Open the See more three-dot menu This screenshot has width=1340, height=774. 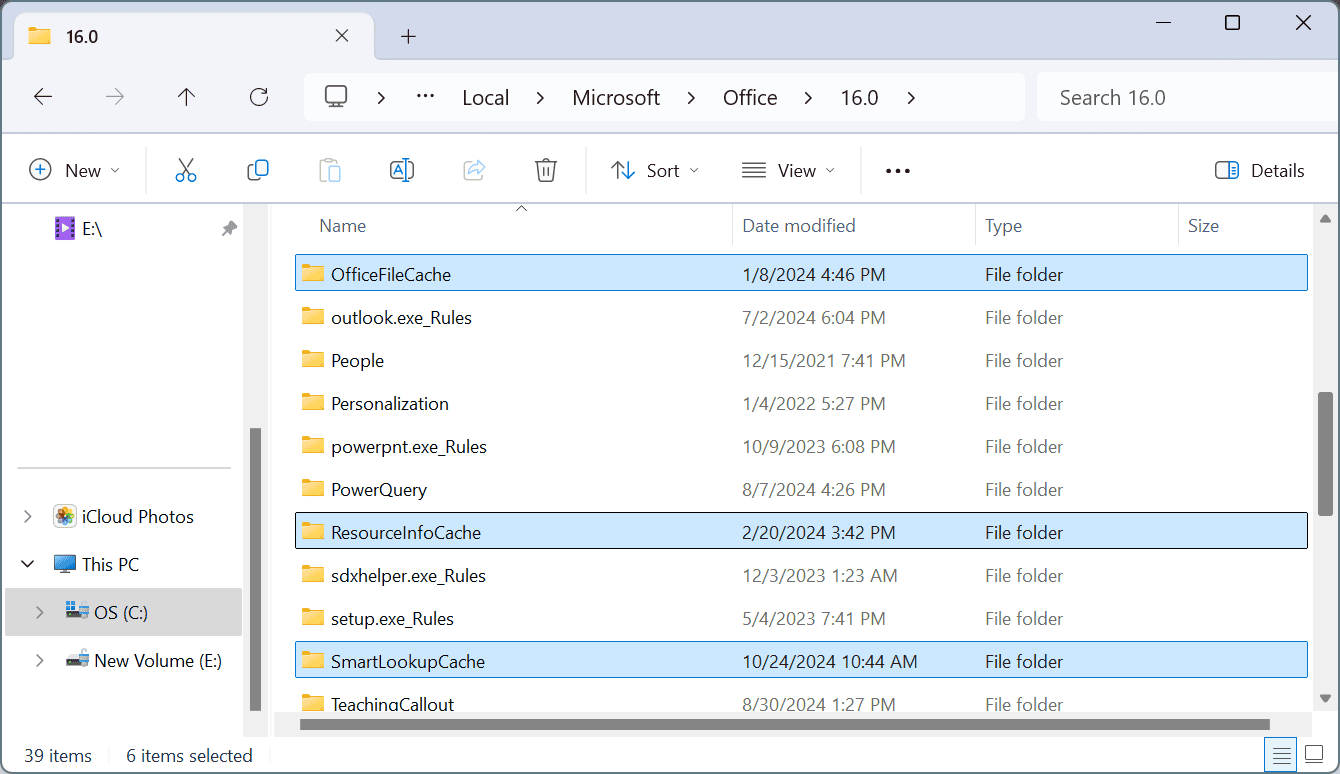tap(898, 171)
